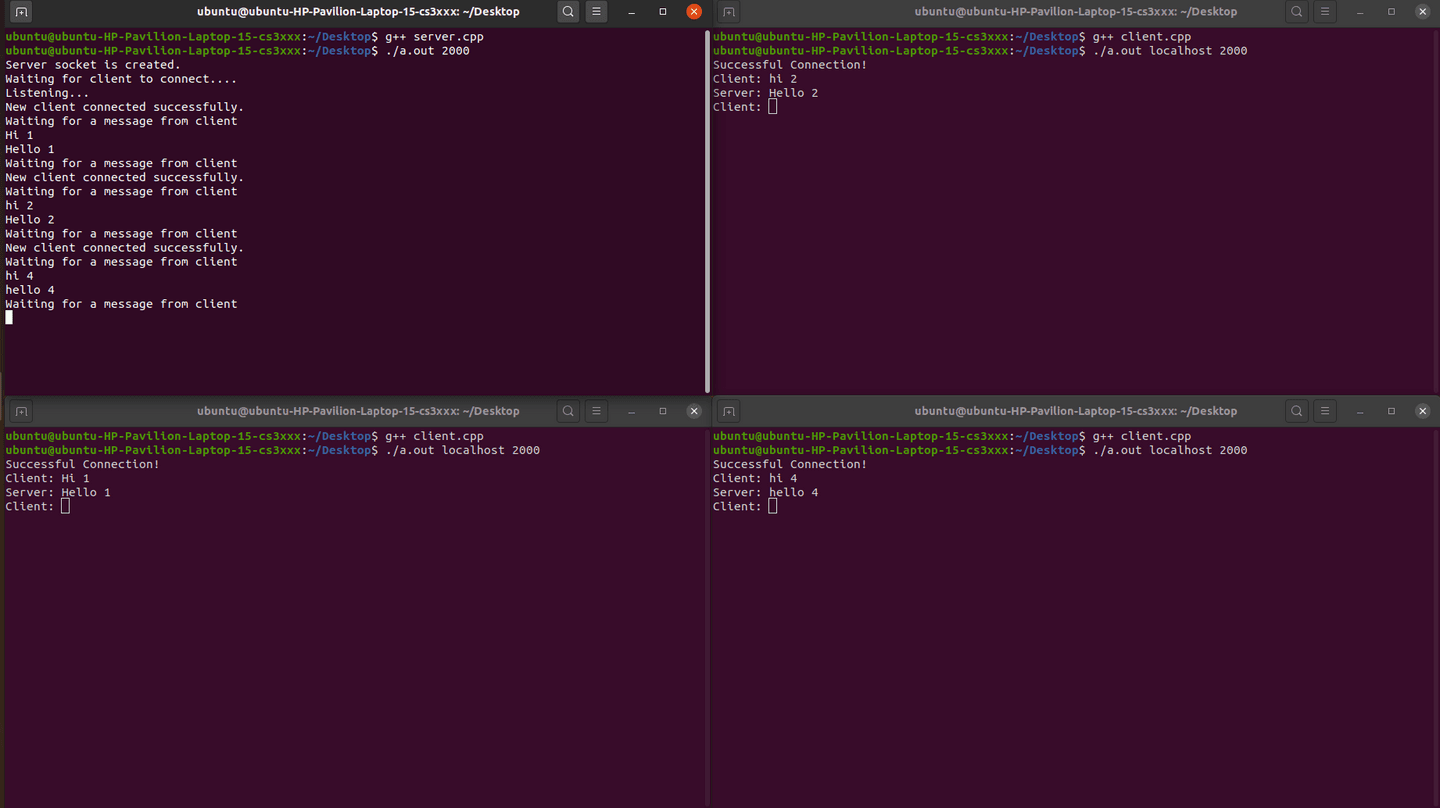Viewport: 1440px width, 808px height.
Task: Click the block cursor at the end of server output
Action: (x=9, y=317)
